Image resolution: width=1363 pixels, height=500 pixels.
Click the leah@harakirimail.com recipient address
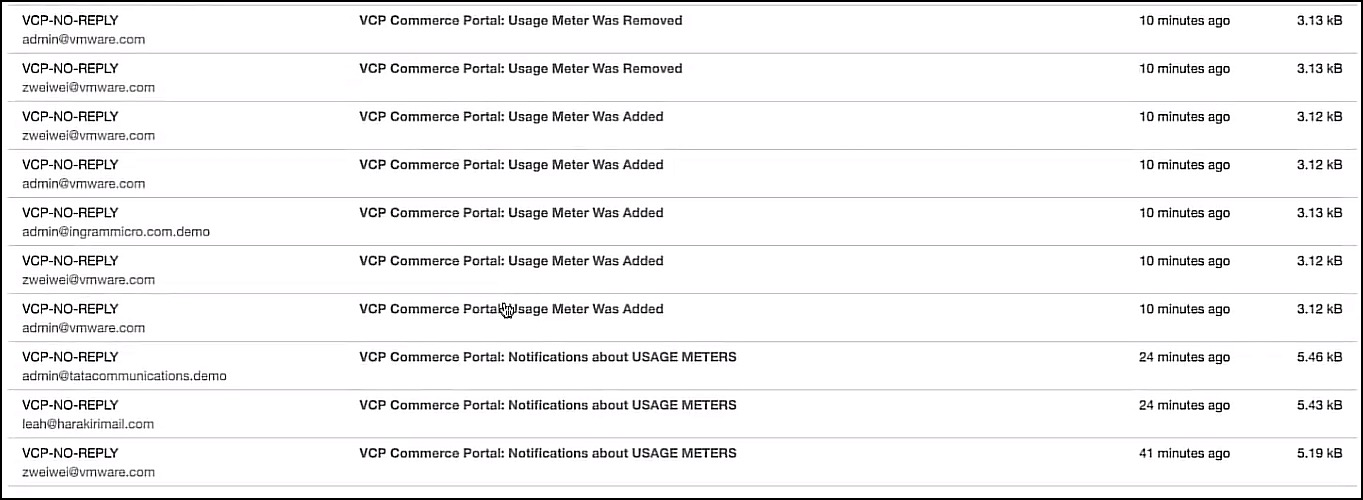[88, 424]
